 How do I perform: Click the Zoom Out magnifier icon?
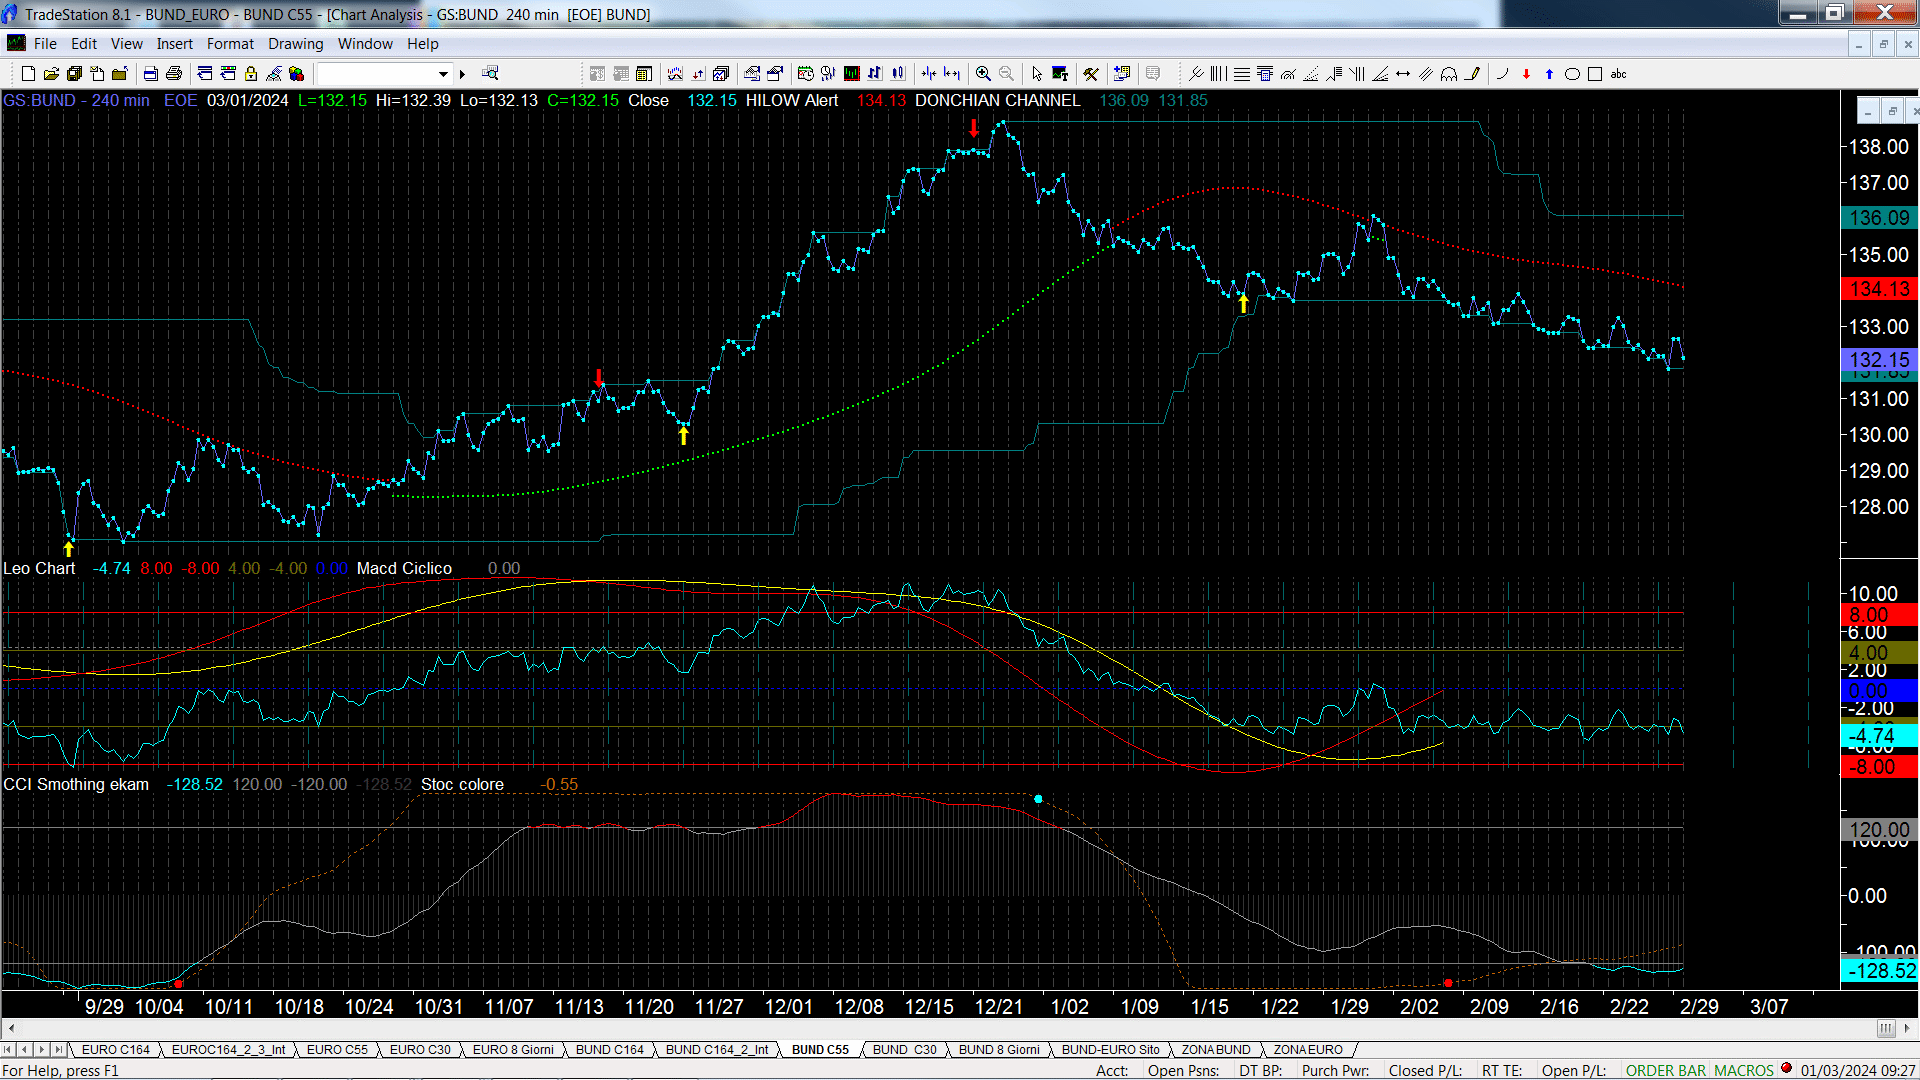coord(1006,74)
